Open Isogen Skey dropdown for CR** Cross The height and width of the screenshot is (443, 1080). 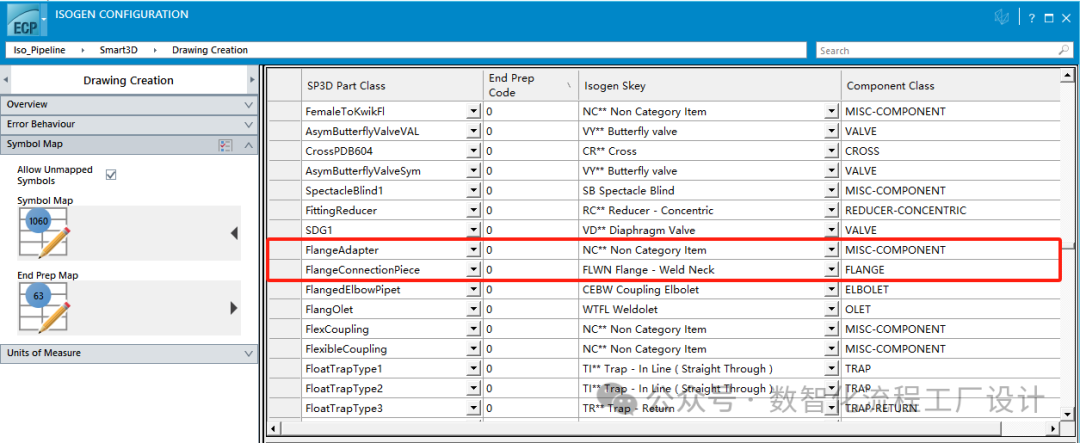[831, 151]
